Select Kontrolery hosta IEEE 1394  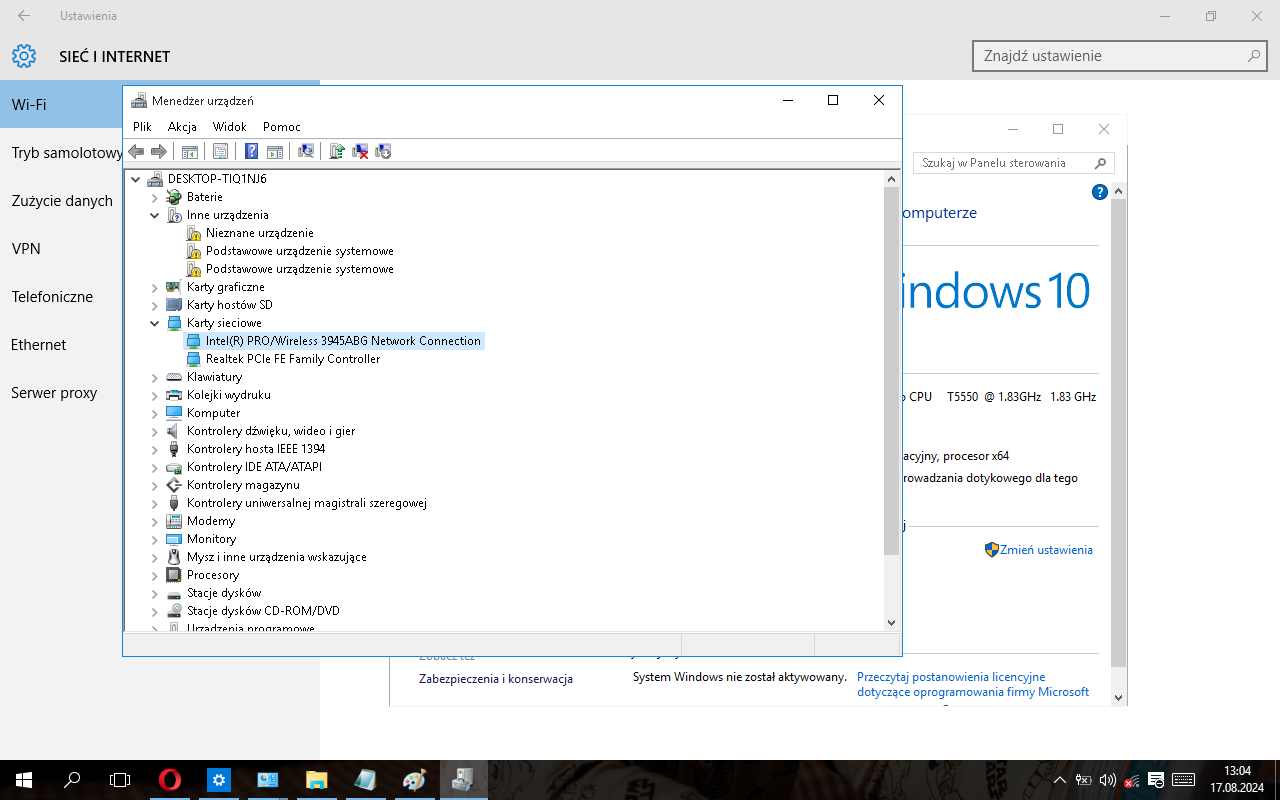point(256,449)
